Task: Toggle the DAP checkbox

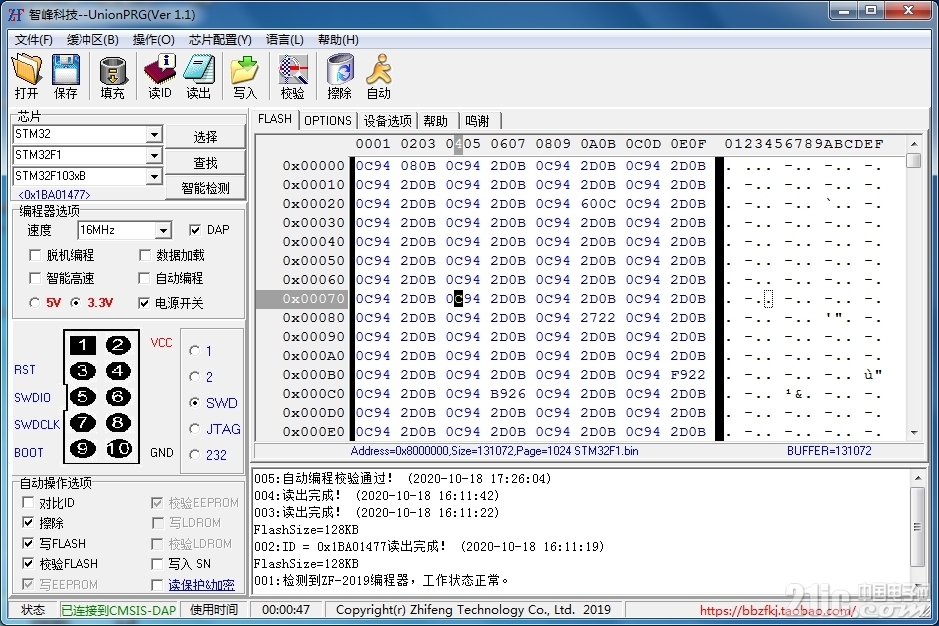Action: pyautogui.click(x=195, y=230)
